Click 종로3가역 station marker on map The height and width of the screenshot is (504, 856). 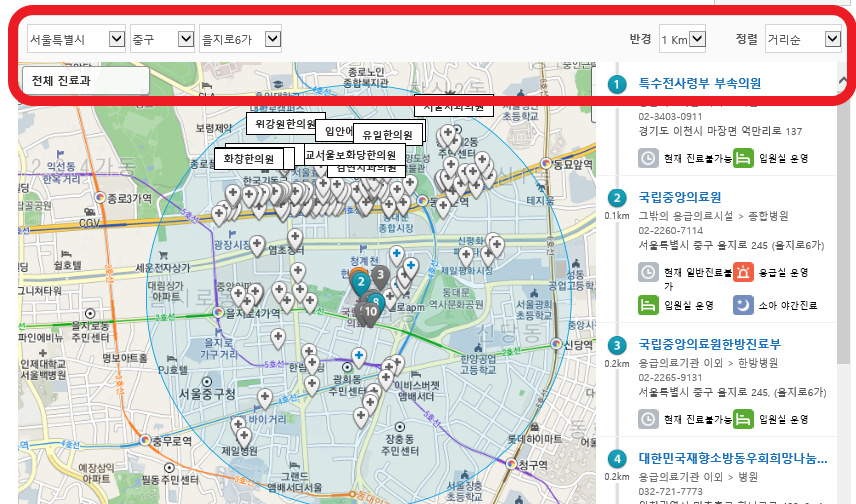(100, 198)
